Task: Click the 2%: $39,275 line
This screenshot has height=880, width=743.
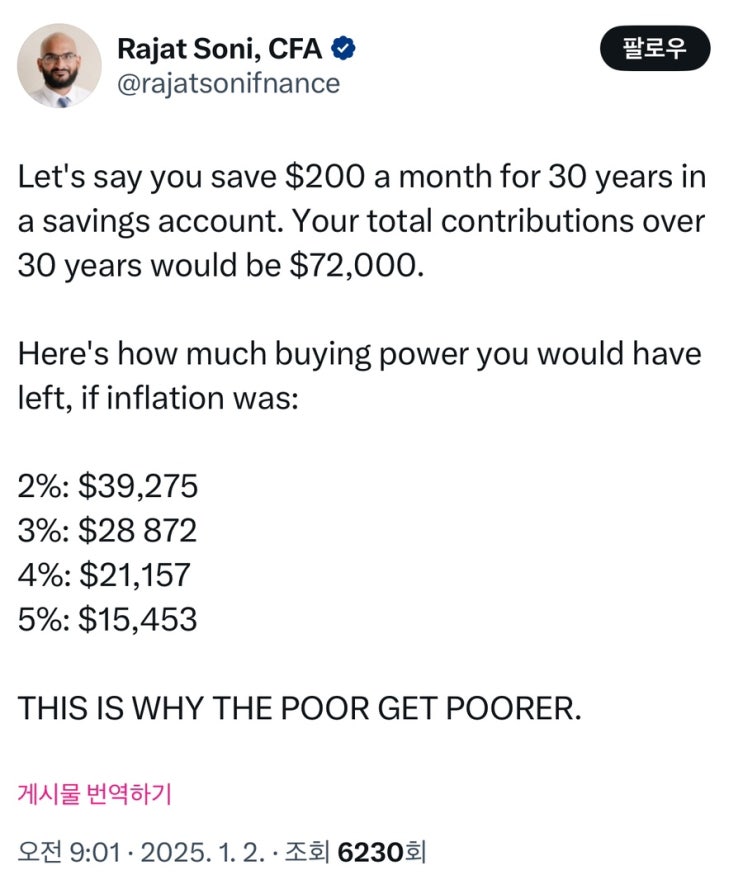Action: (108, 486)
